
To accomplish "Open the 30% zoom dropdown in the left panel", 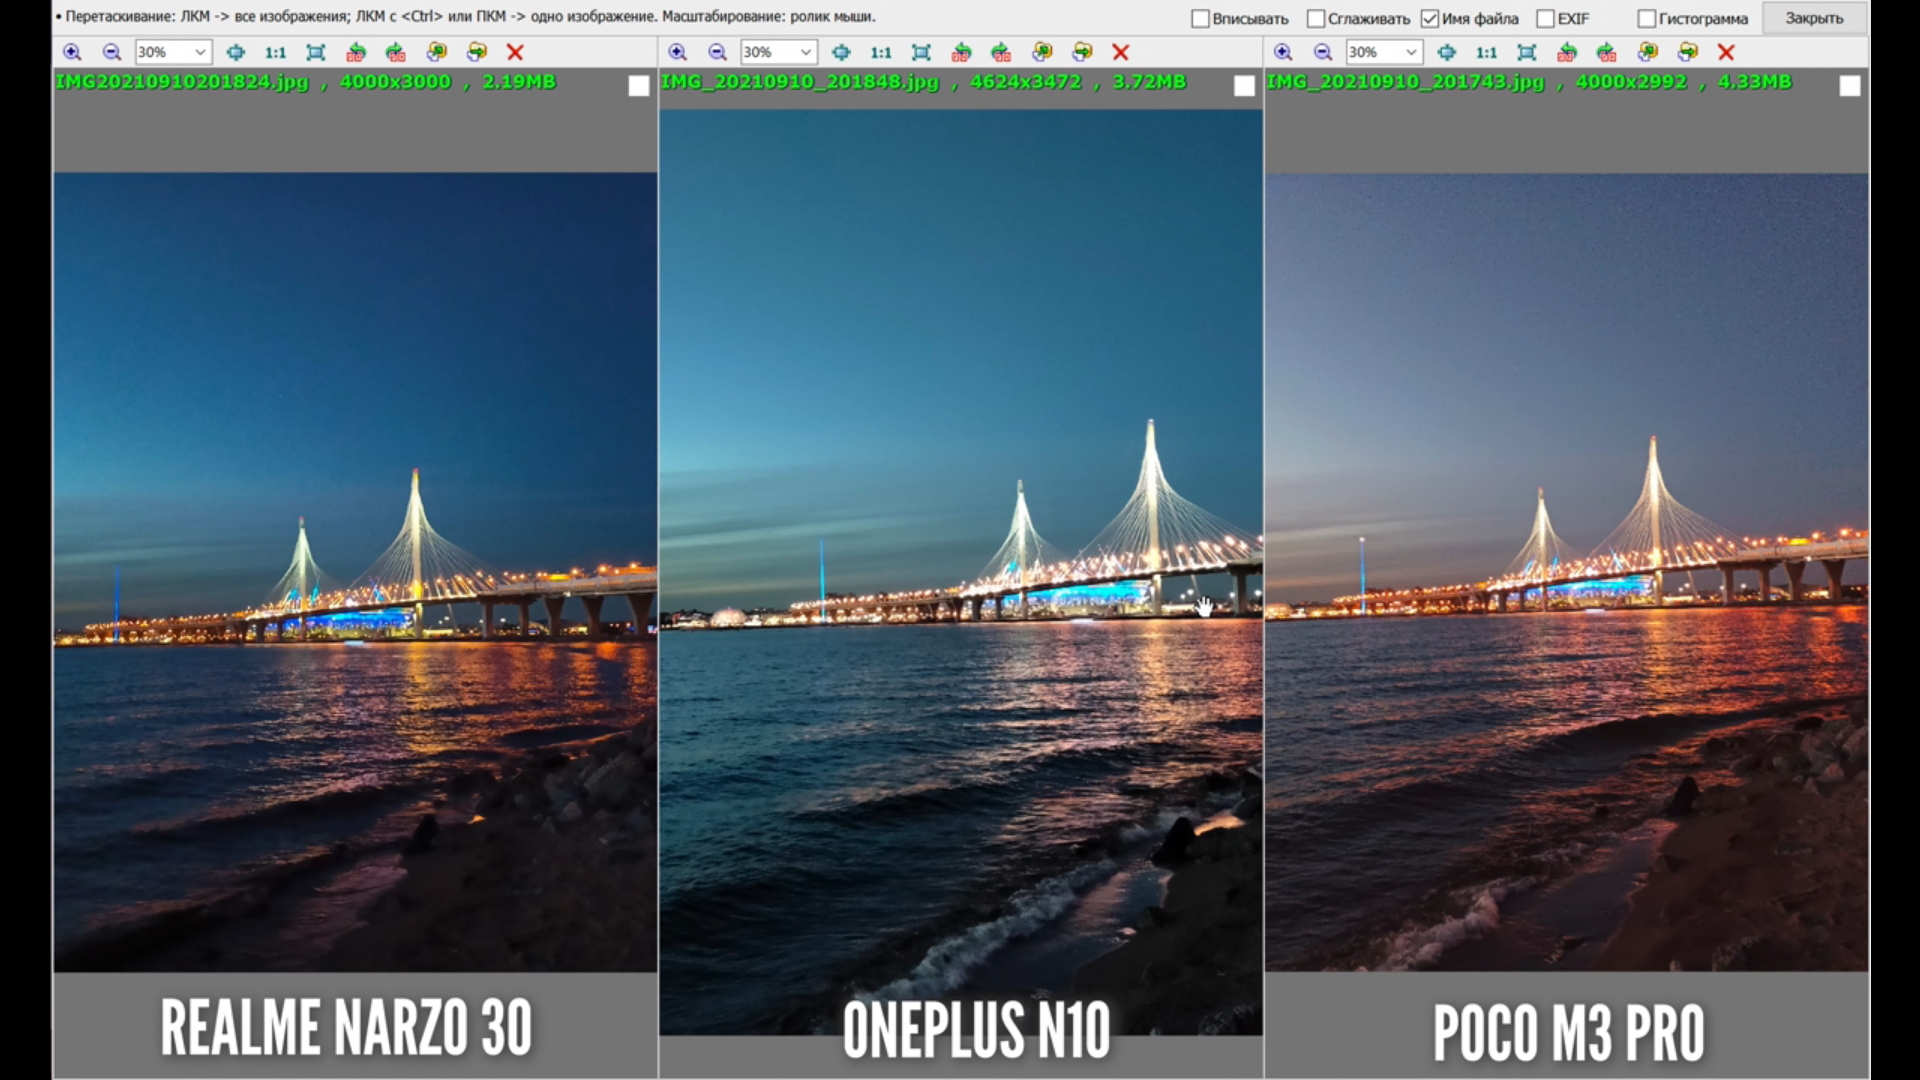I will 199,52.
